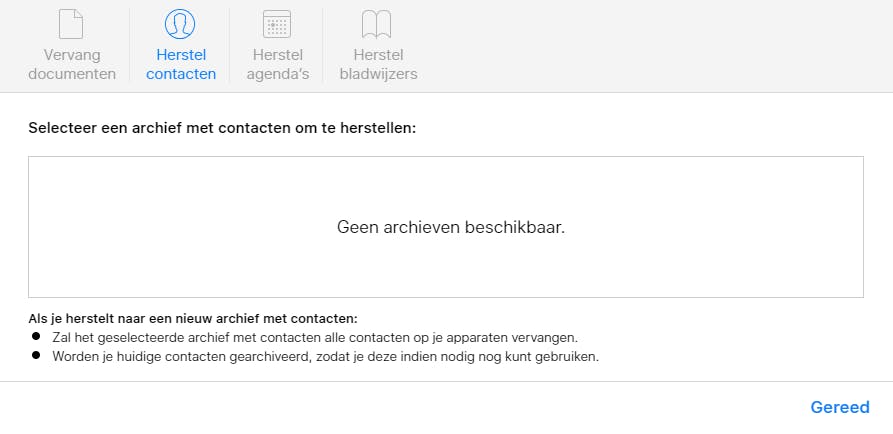Open the "Herstel agenda's" tab label

point(277,64)
